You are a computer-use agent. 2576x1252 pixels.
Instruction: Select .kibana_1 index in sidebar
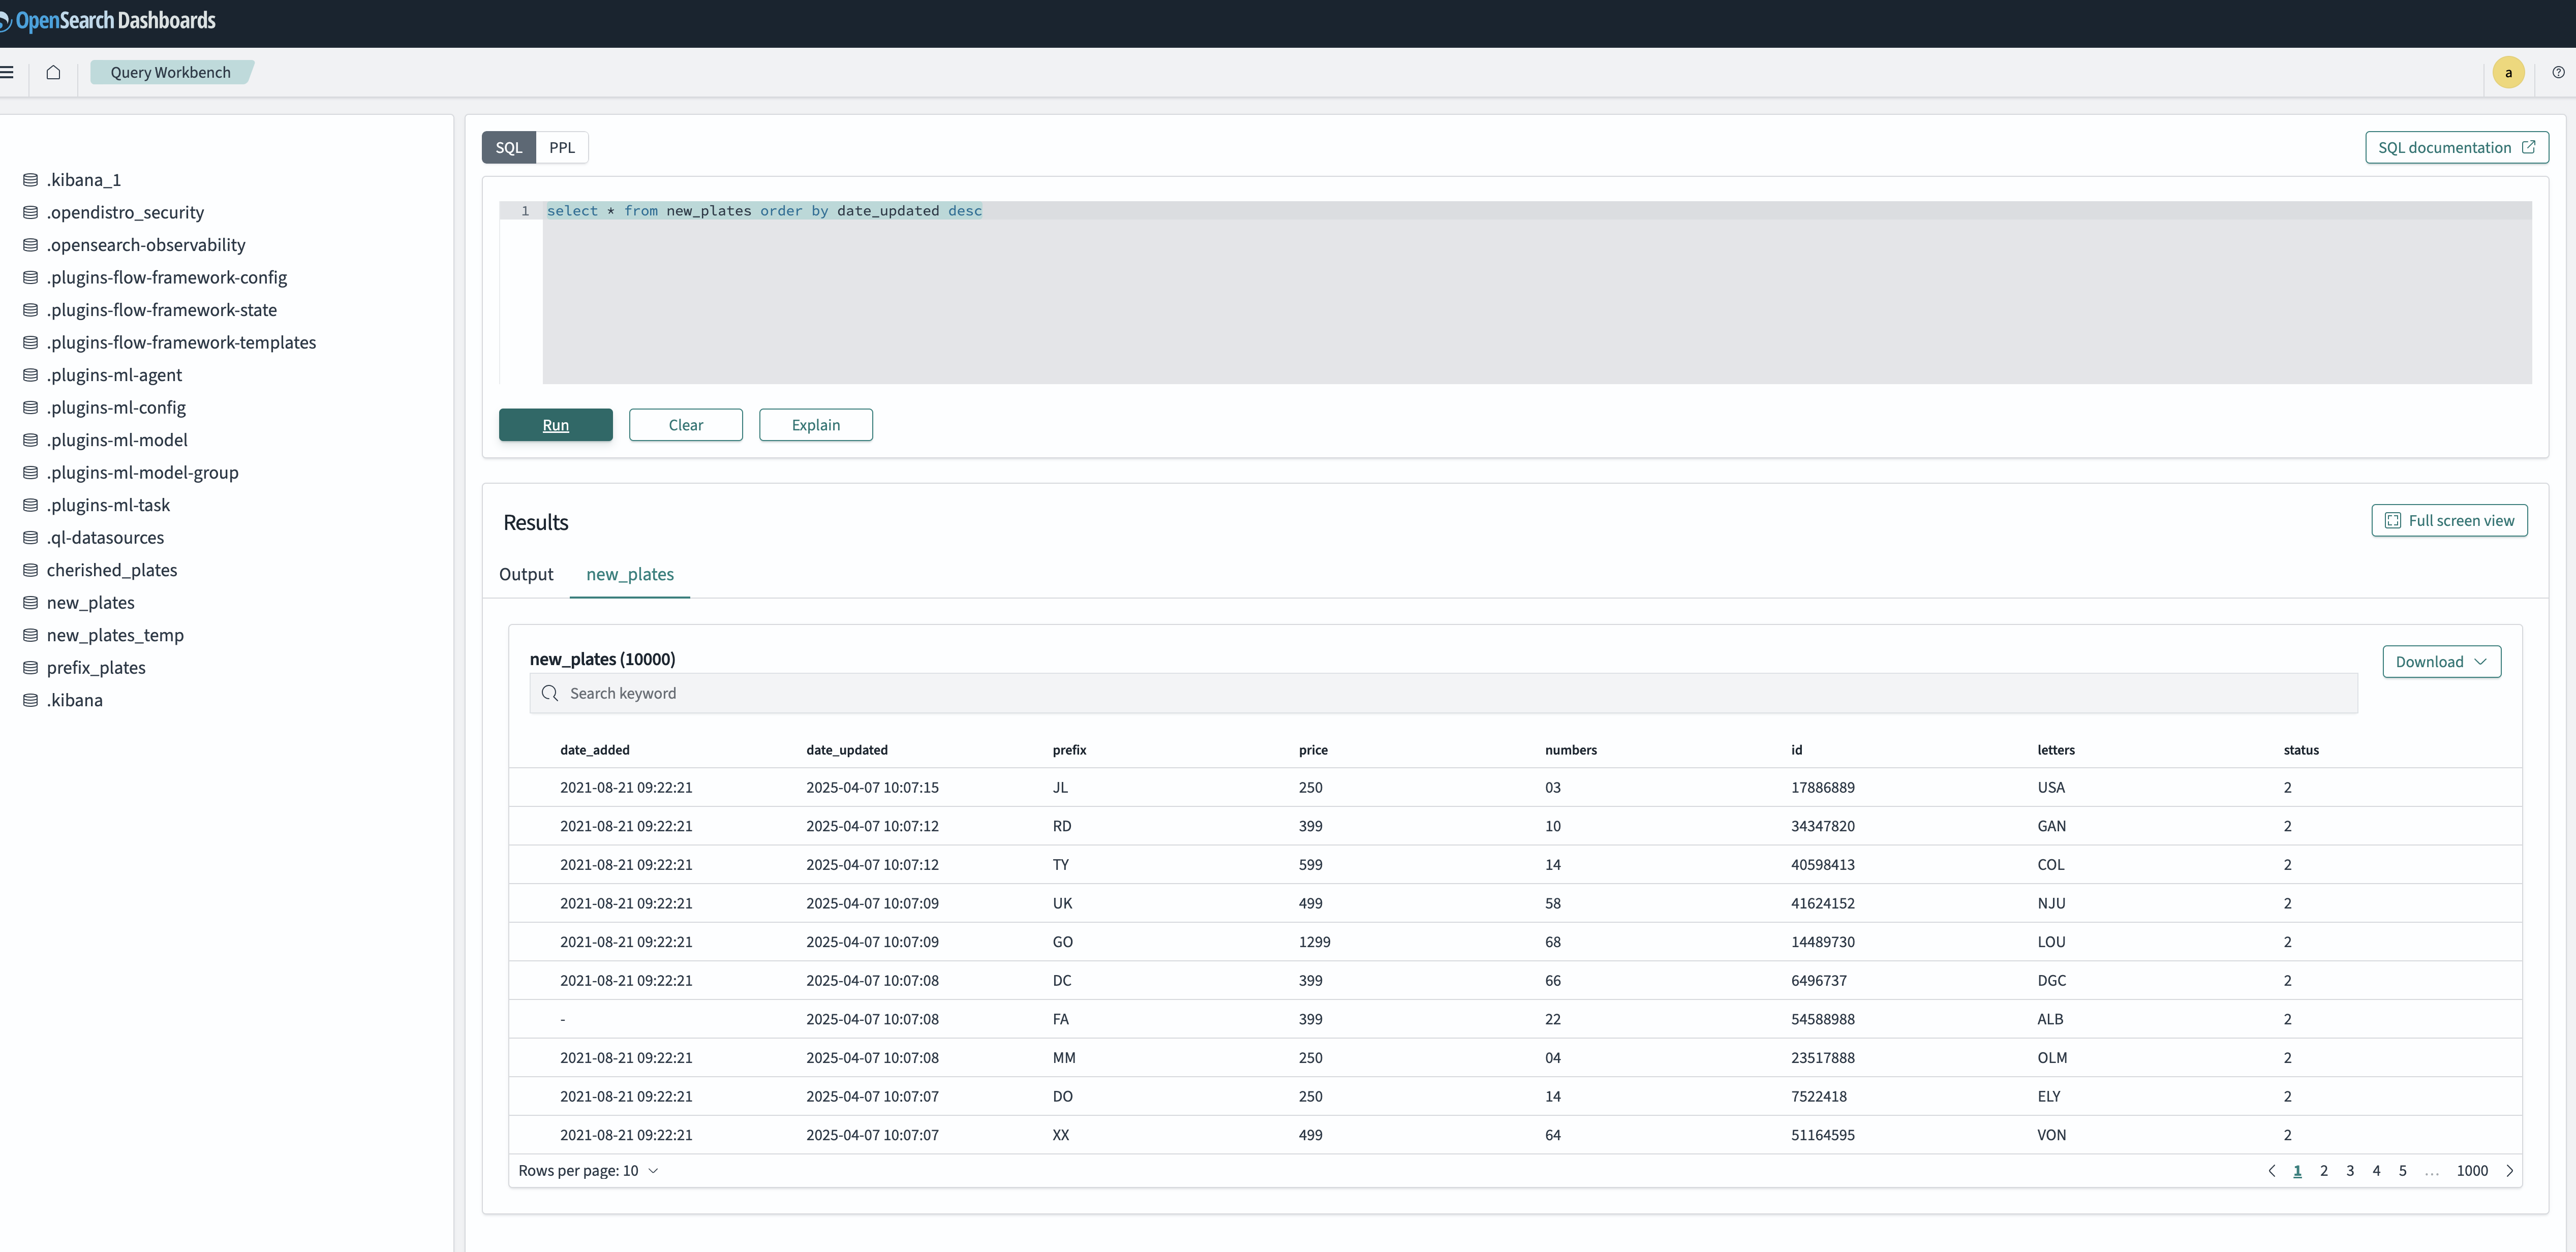pos(84,180)
